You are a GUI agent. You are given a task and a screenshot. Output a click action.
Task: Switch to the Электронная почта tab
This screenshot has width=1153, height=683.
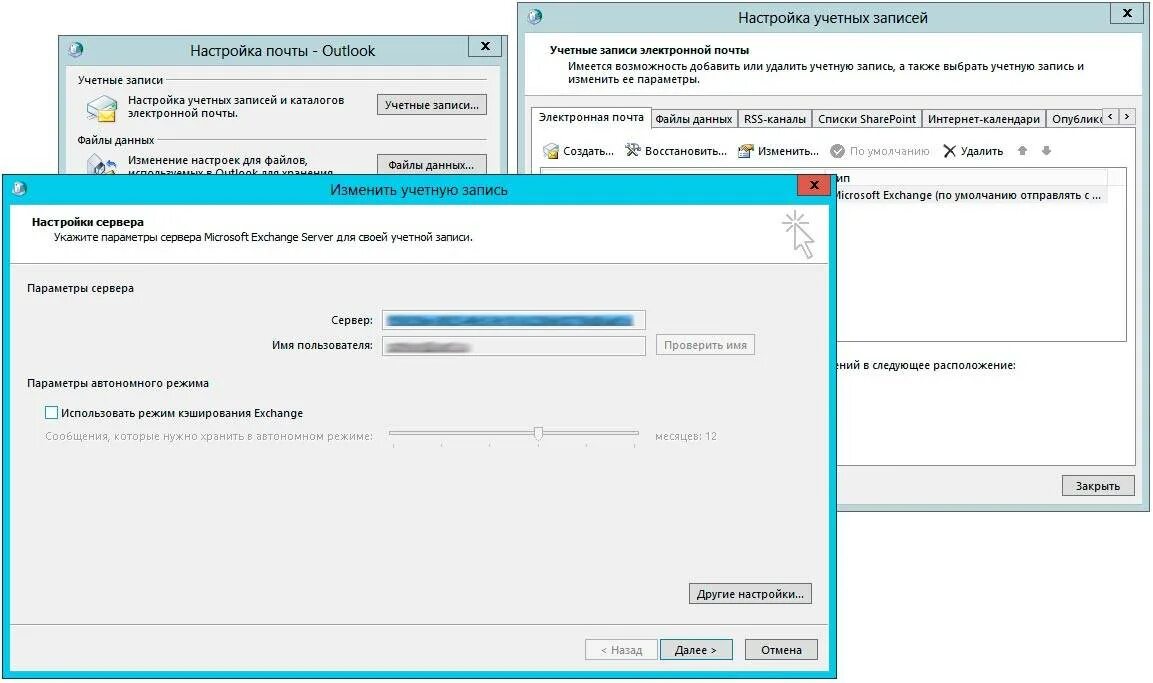[590, 118]
